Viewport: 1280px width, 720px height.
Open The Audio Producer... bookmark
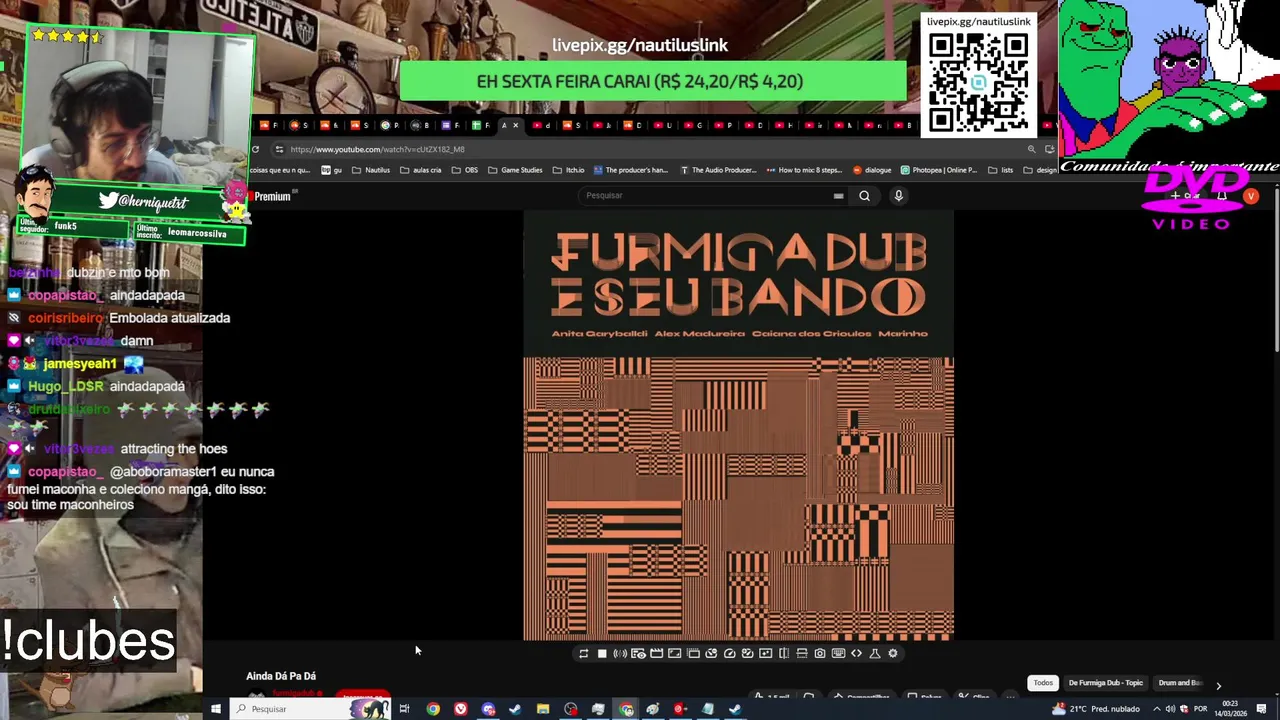(718, 170)
